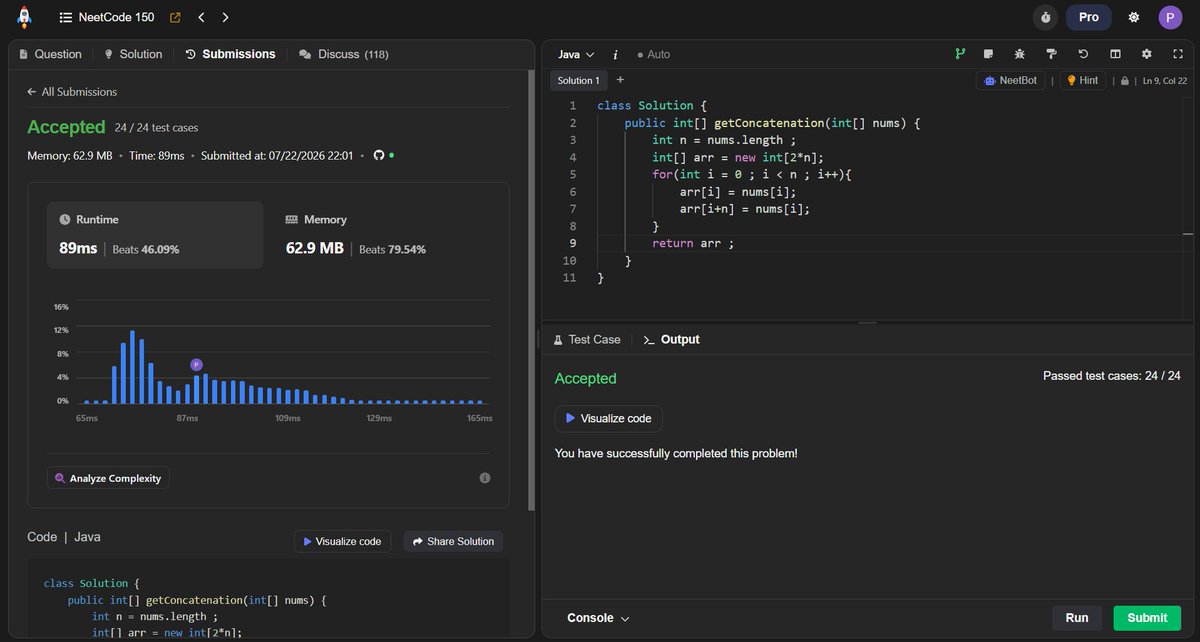Go to the previous problem arrow

(x=202, y=17)
